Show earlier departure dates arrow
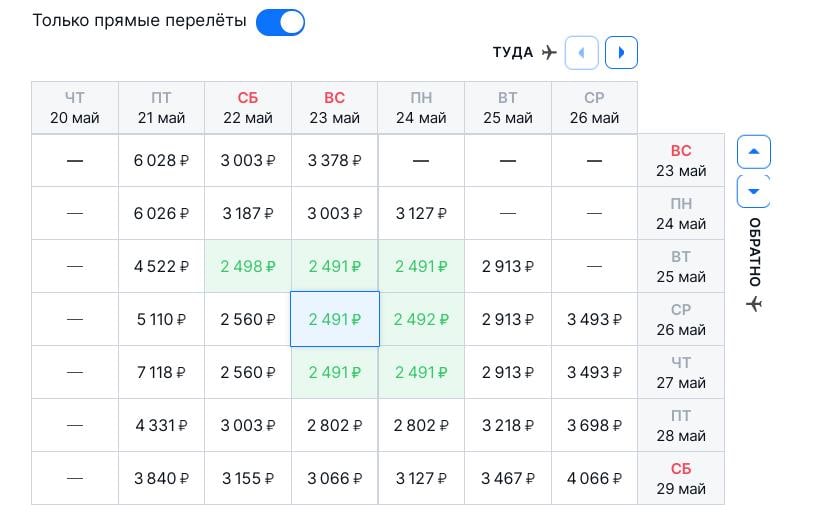 pyautogui.click(x=582, y=52)
